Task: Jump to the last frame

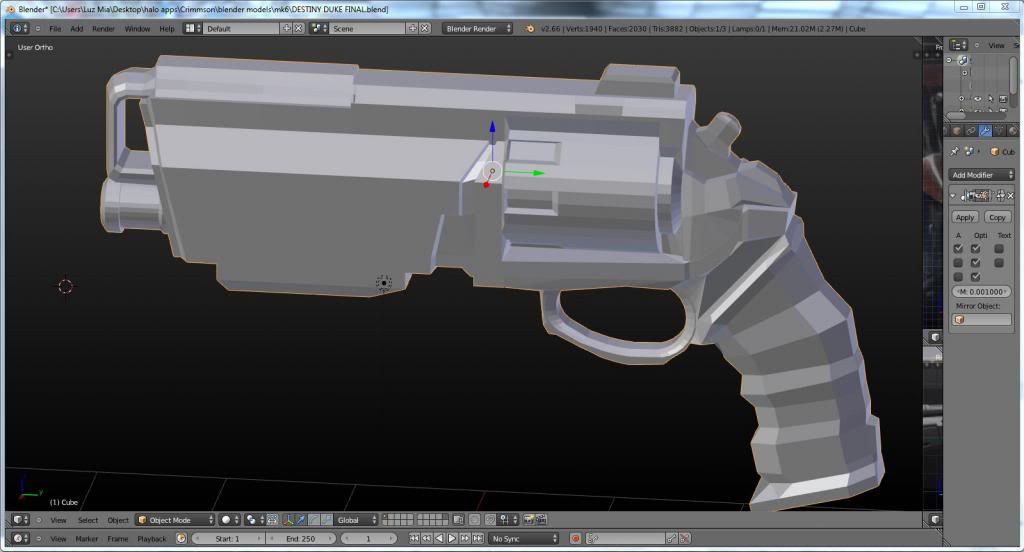Action: [x=478, y=539]
